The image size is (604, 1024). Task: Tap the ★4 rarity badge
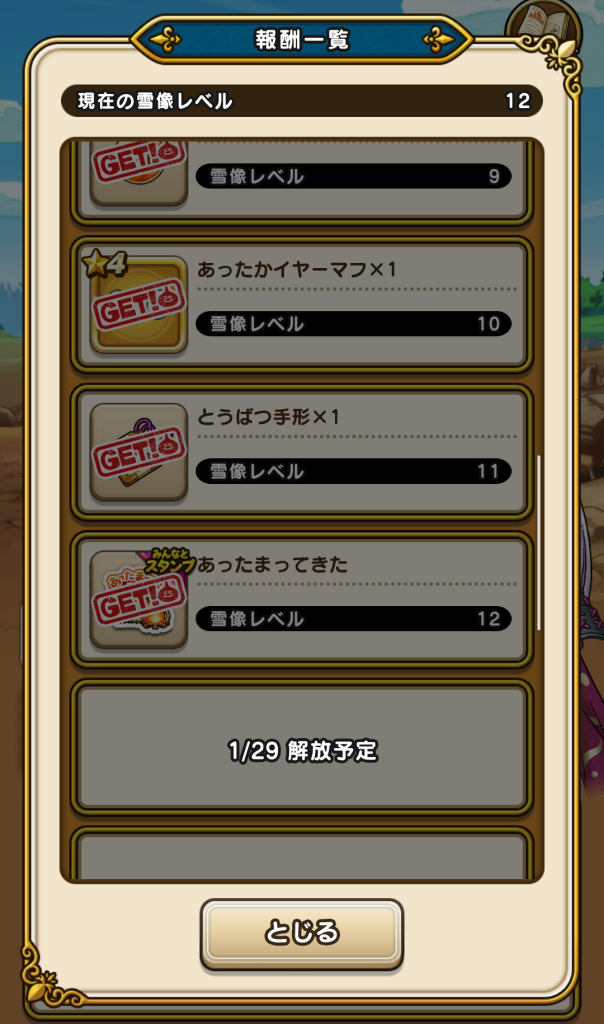tap(104, 263)
